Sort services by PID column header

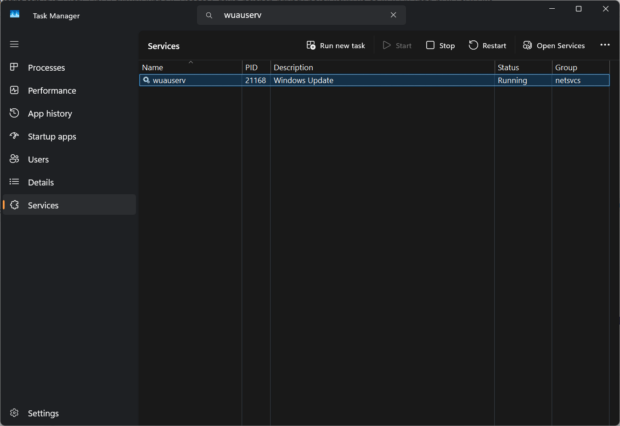pos(252,67)
